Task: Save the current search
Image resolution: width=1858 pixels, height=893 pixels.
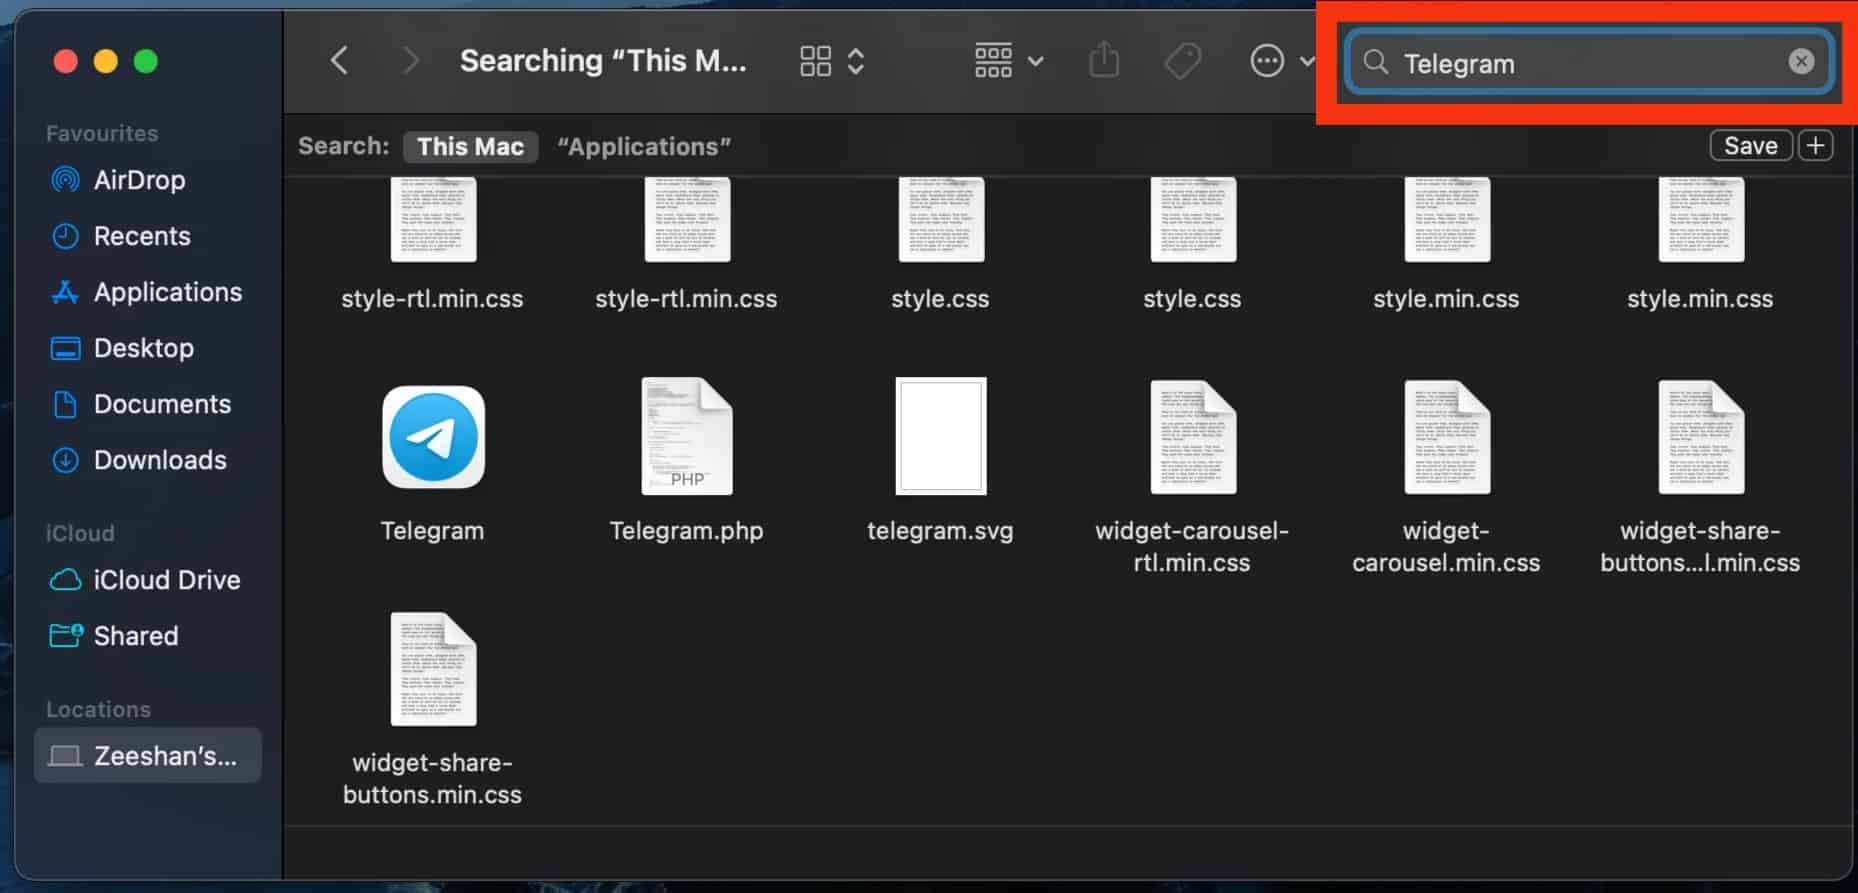Action: (1750, 146)
